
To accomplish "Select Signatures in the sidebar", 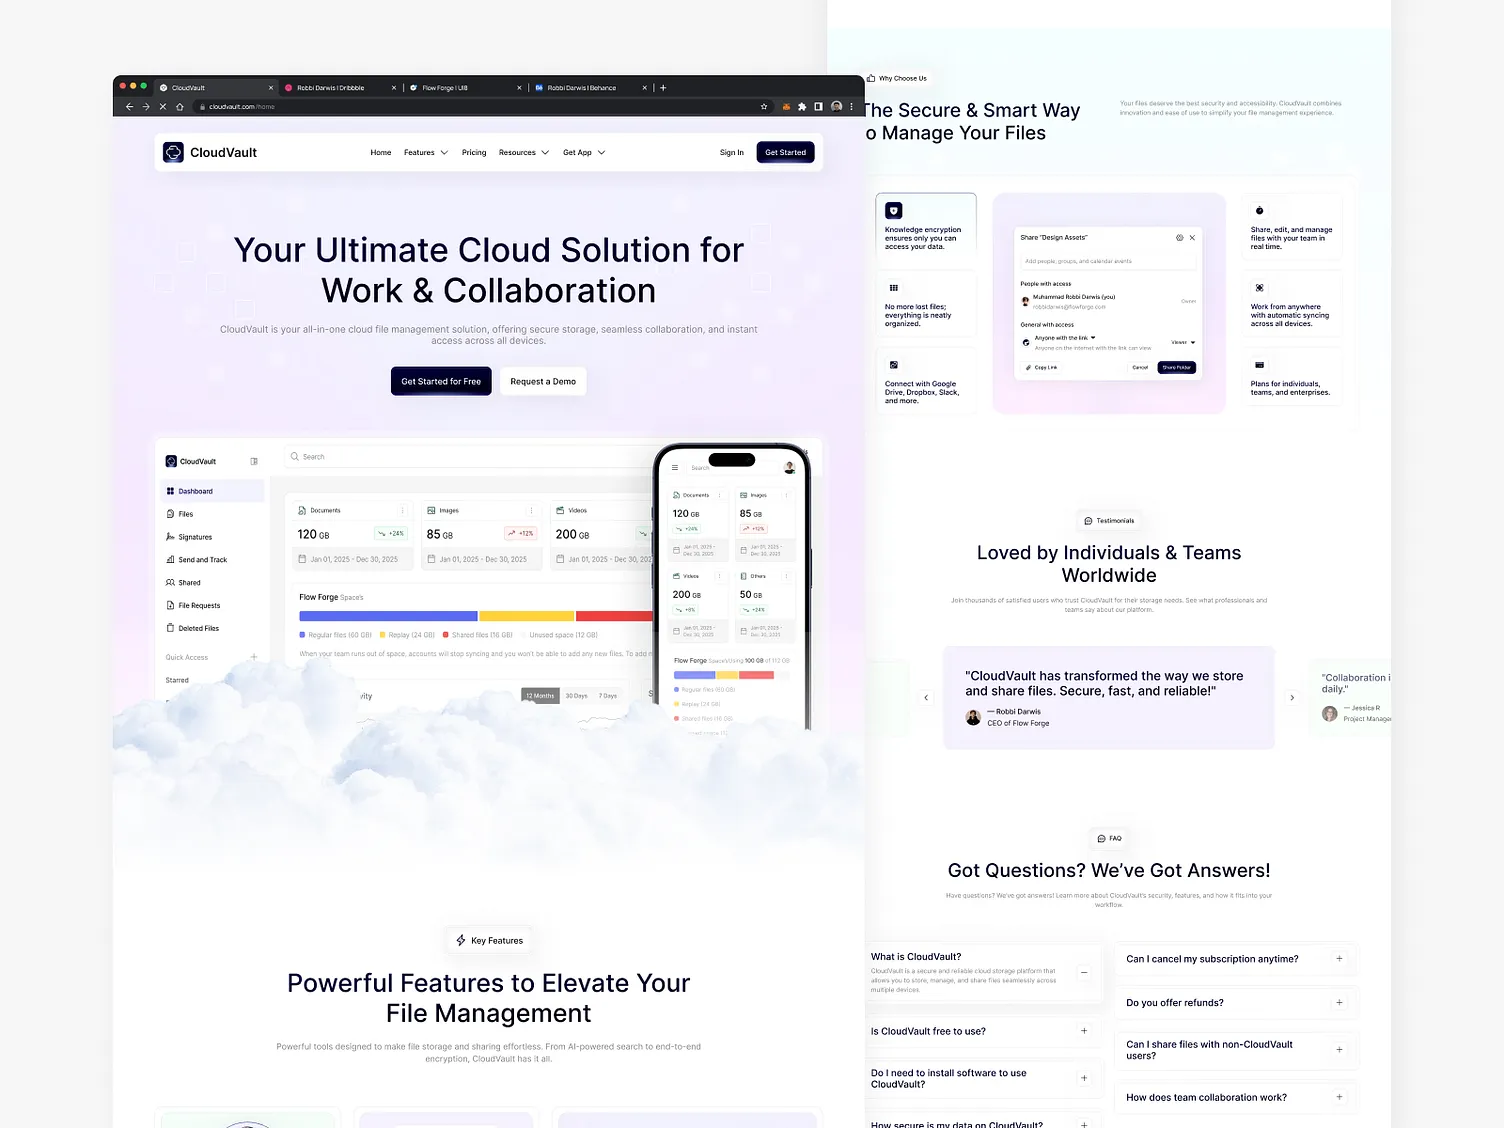I will (x=212, y=537).
